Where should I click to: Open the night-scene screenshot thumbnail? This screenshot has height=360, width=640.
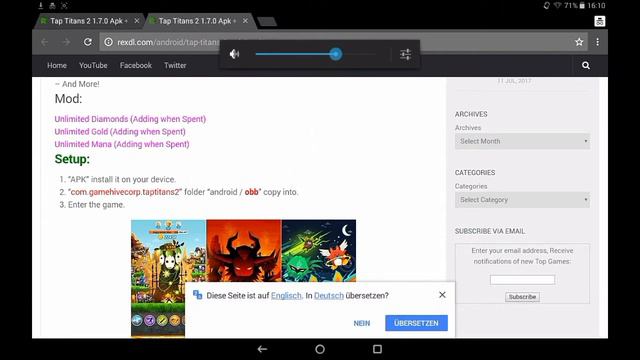click(x=319, y=251)
